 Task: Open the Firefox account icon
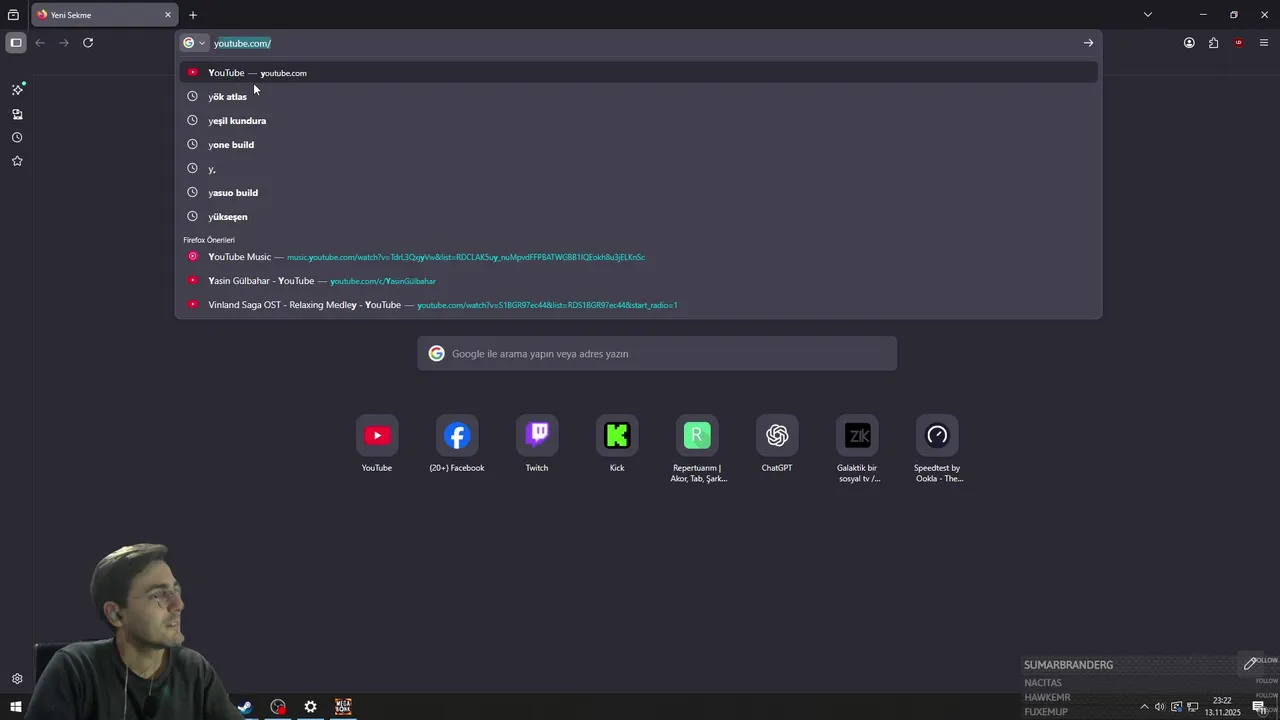coord(1189,43)
